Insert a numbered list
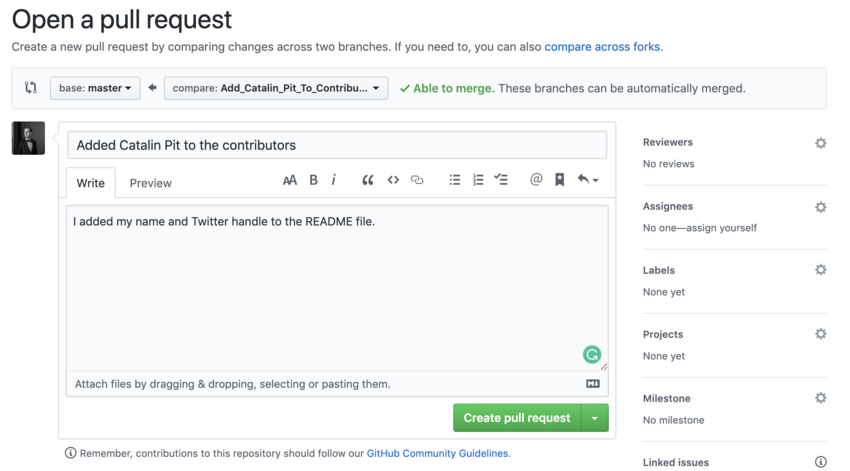 pyautogui.click(x=478, y=180)
